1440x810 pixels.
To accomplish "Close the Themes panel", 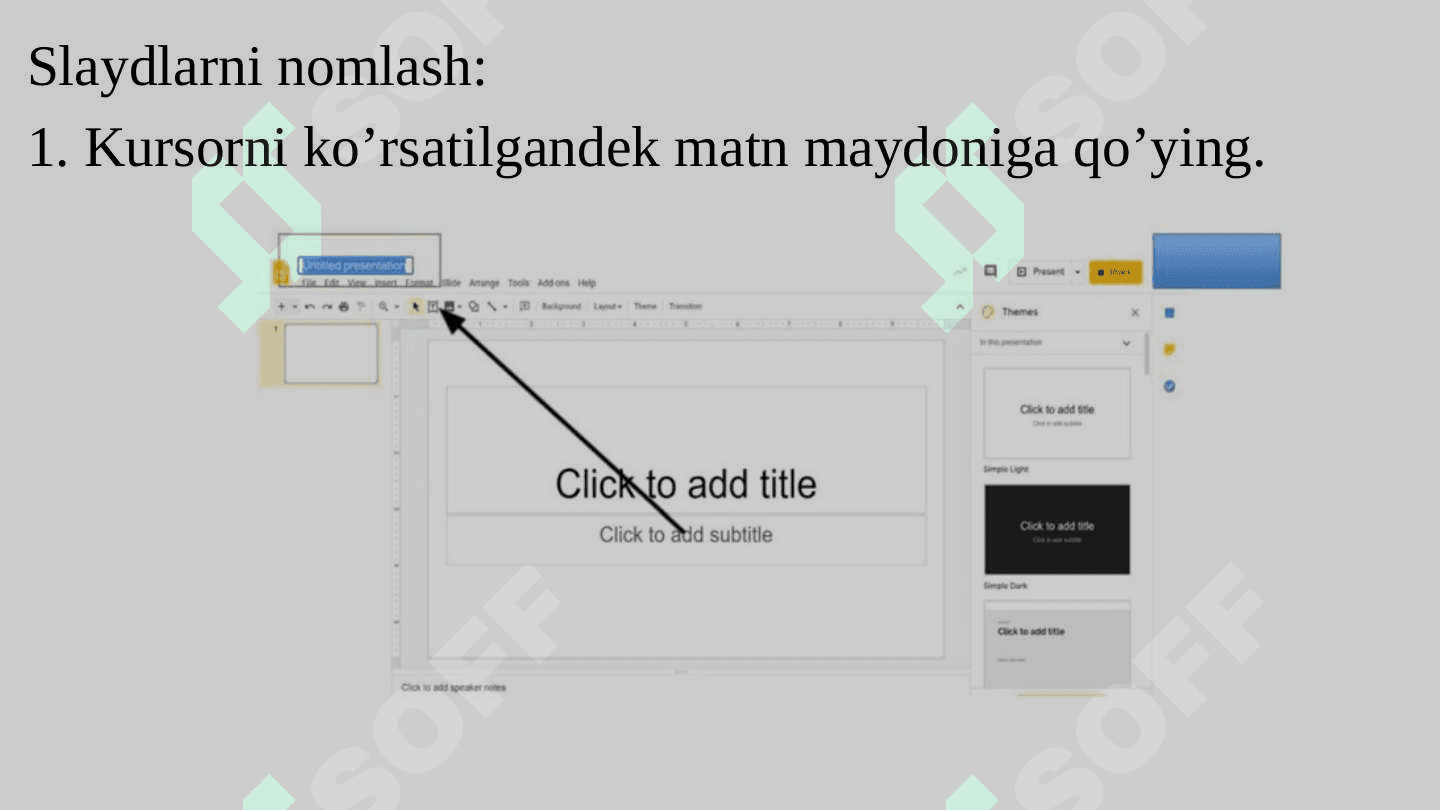I will point(1135,313).
